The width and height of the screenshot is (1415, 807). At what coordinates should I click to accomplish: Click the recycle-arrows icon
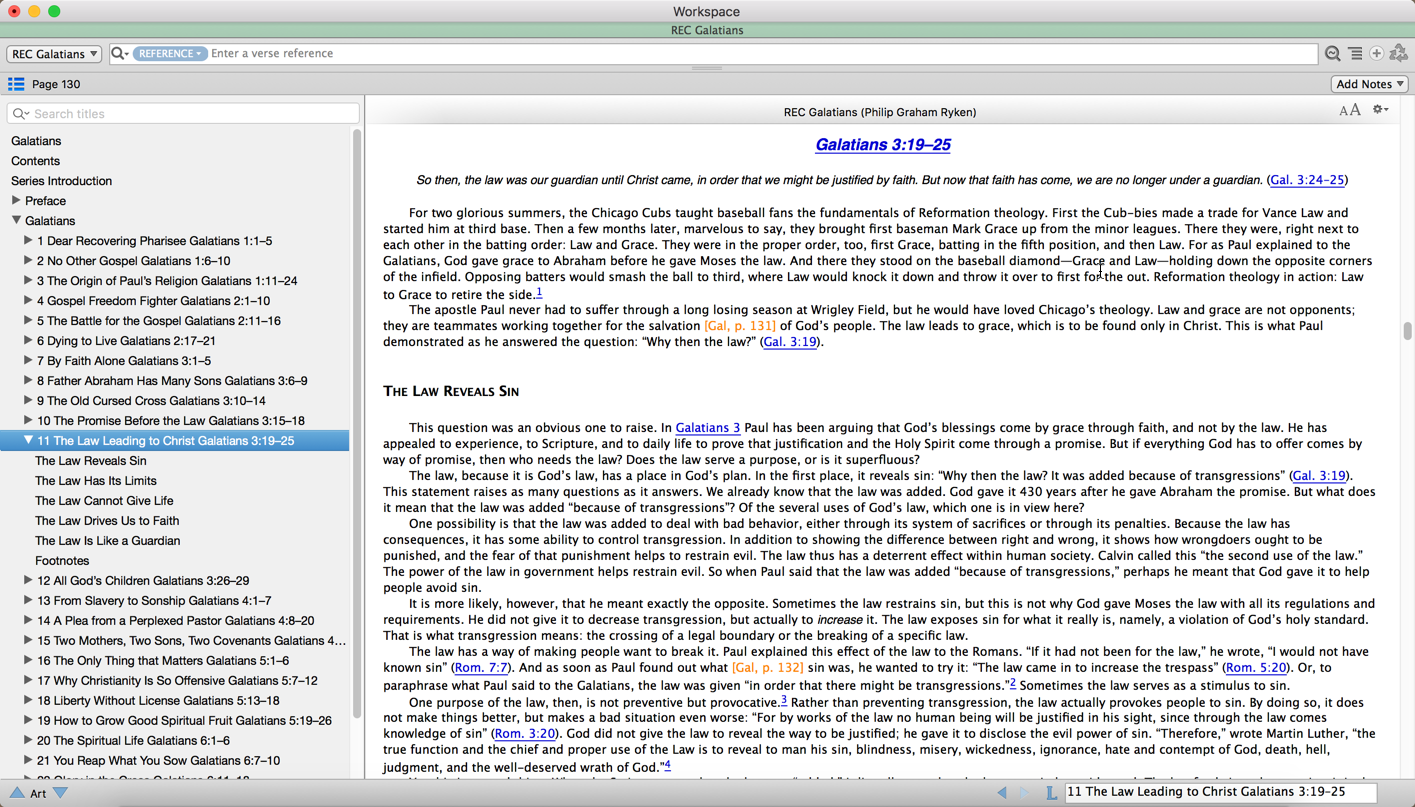pos(1399,54)
